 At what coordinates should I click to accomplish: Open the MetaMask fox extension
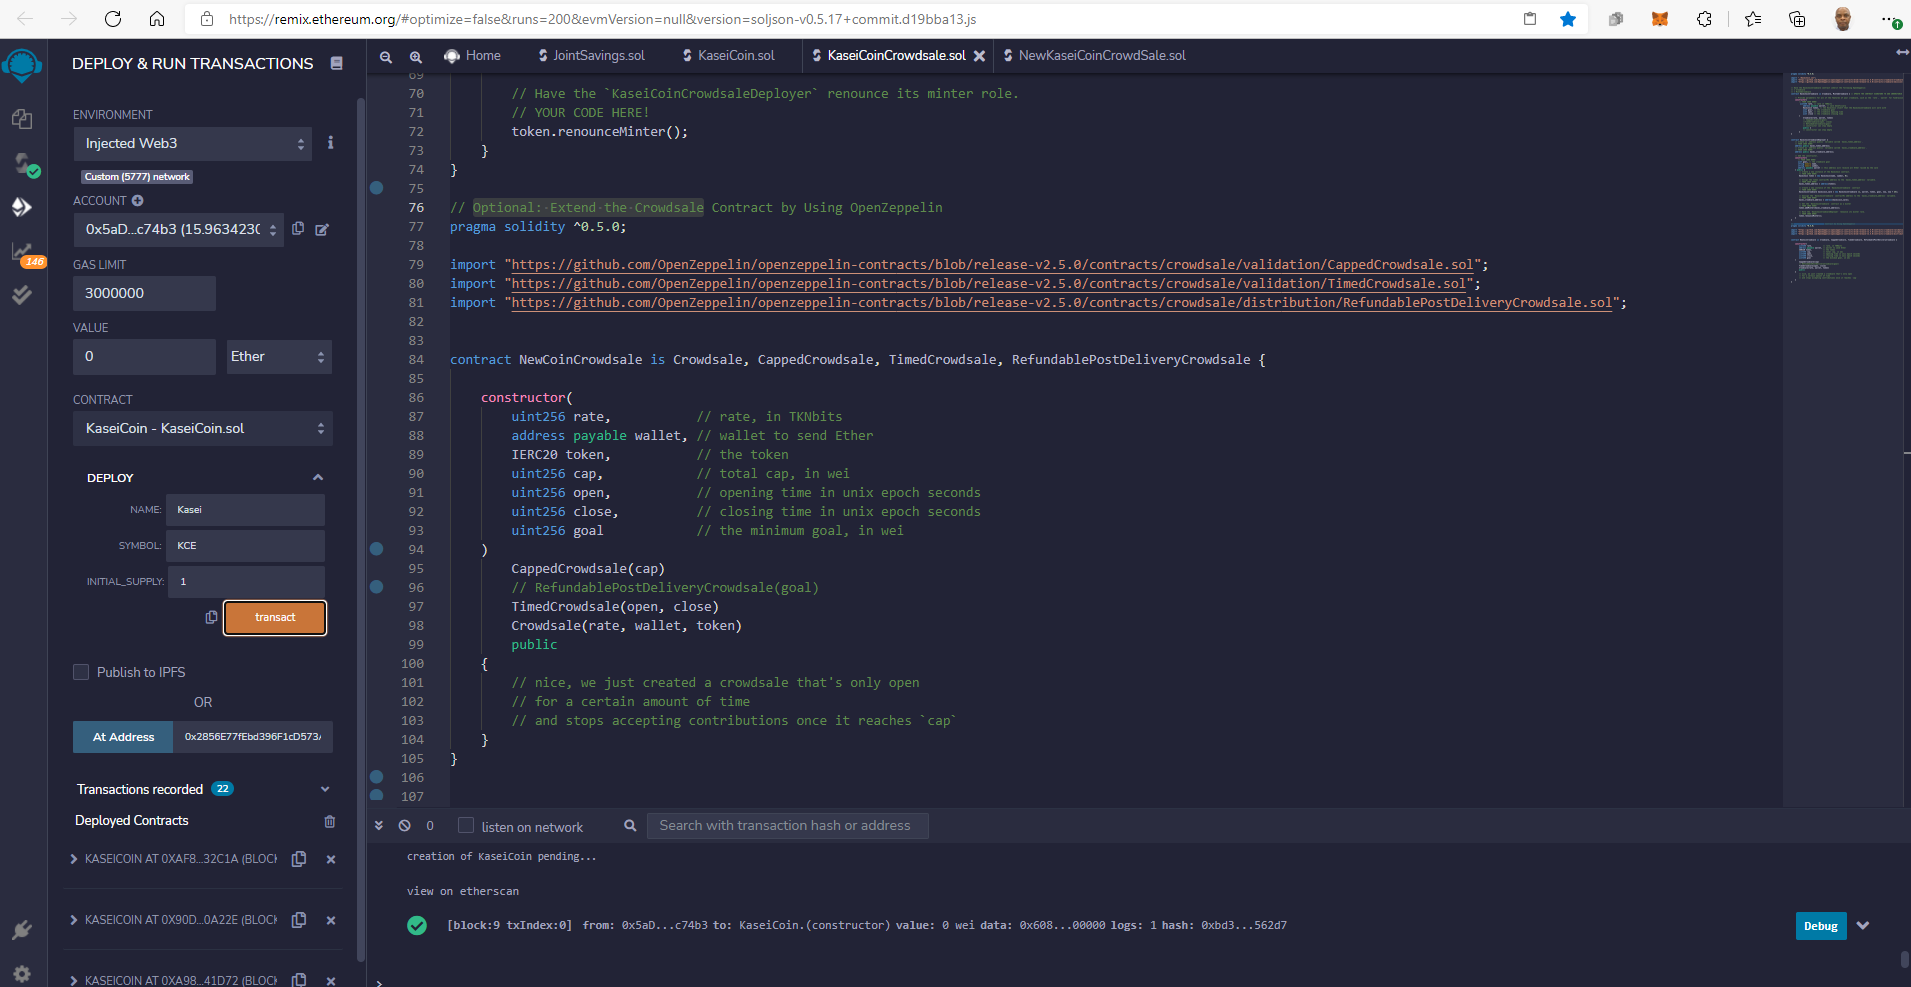click(1660, 19)
